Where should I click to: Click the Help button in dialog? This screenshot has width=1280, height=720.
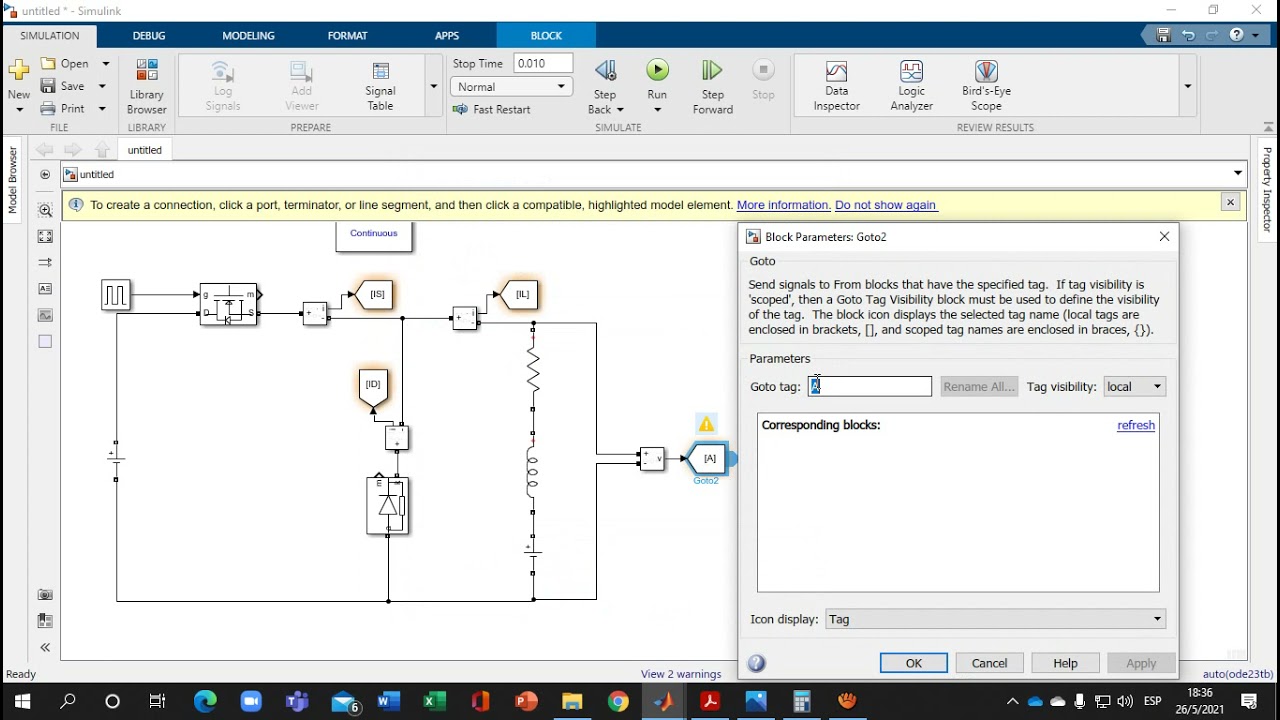click(1065, 663)
